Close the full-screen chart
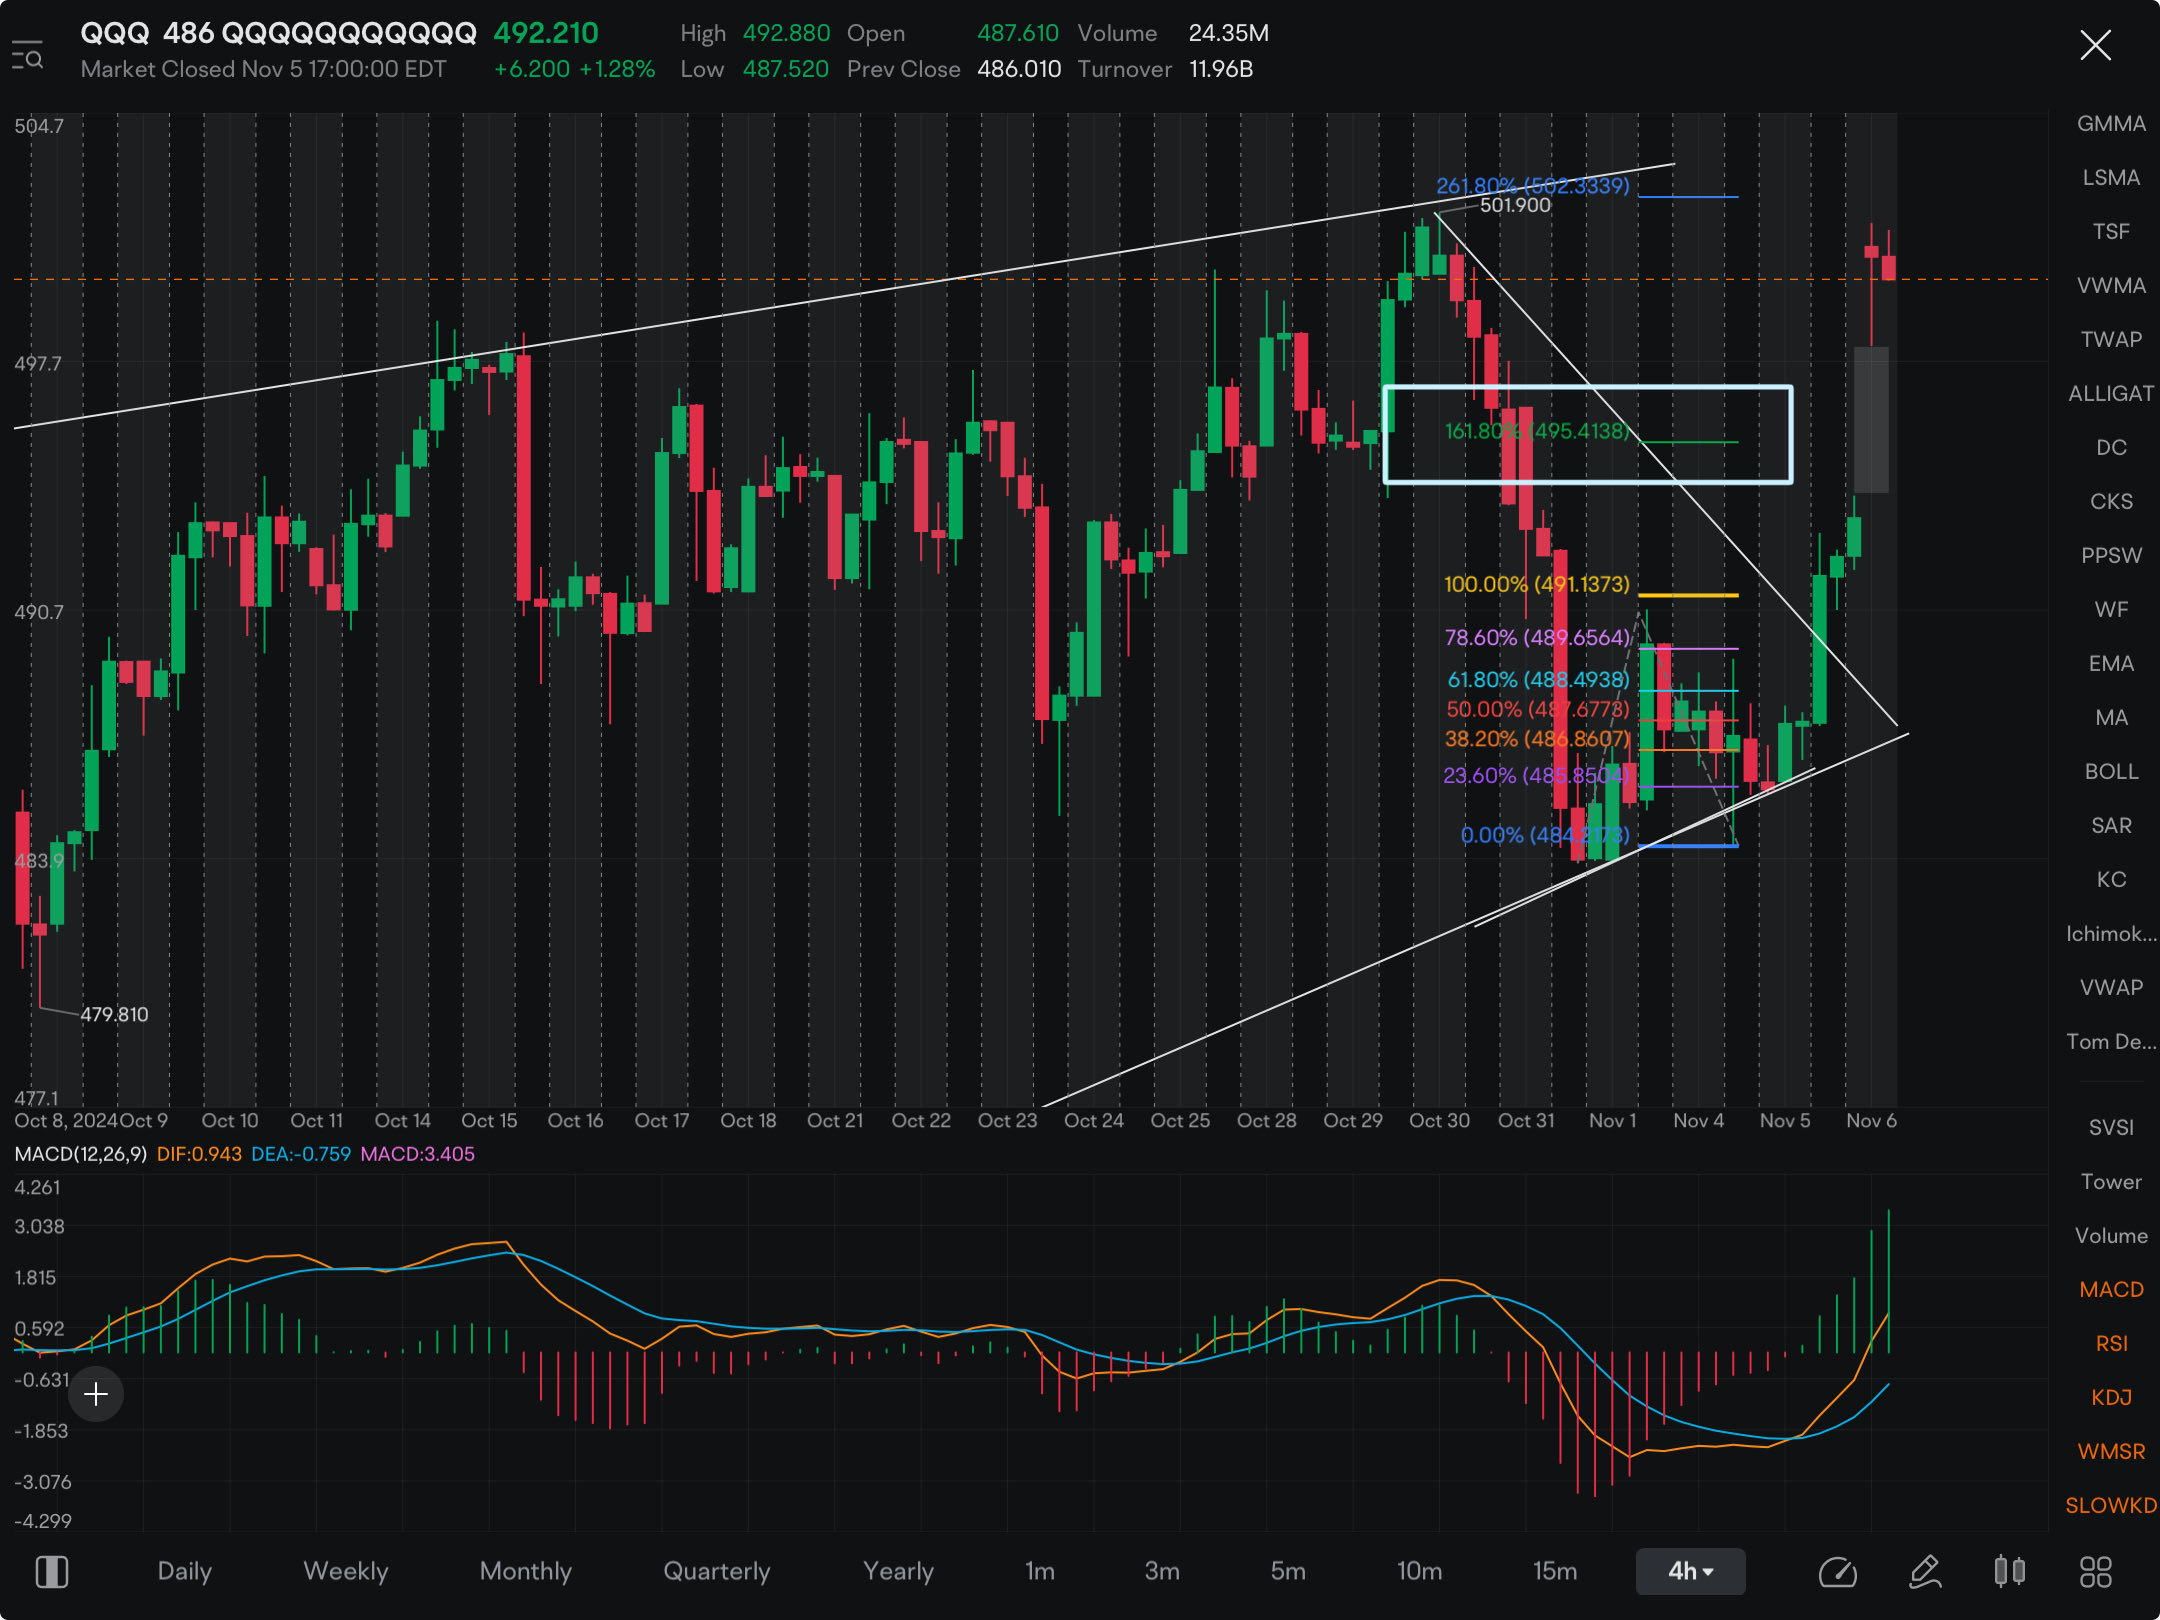2160x1620 pixels. coord(2095,45)
